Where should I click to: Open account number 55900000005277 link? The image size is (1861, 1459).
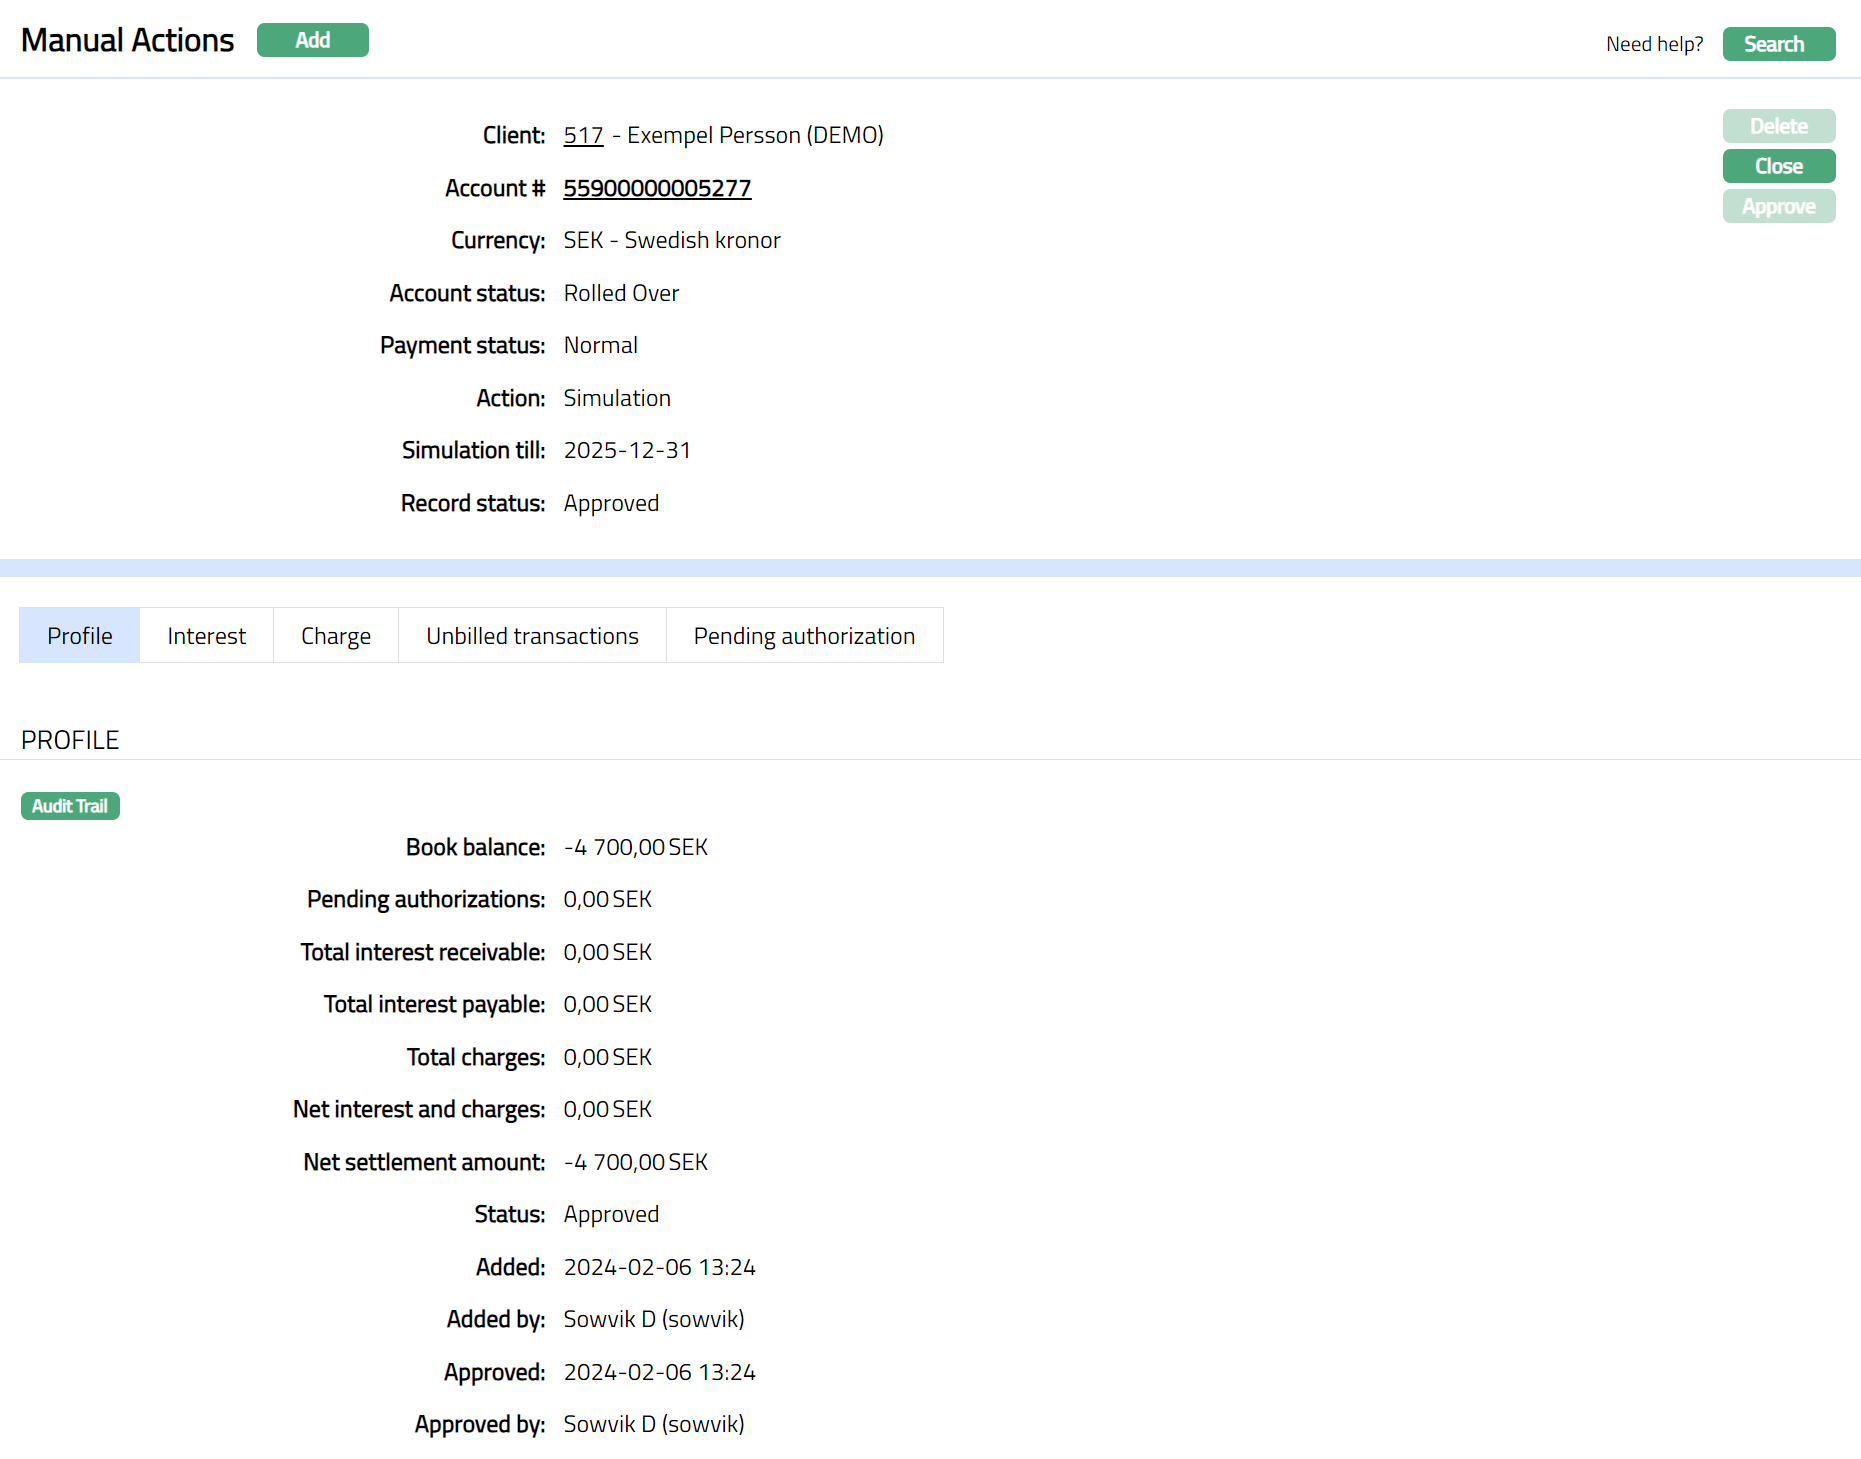(x=657, y=188)
